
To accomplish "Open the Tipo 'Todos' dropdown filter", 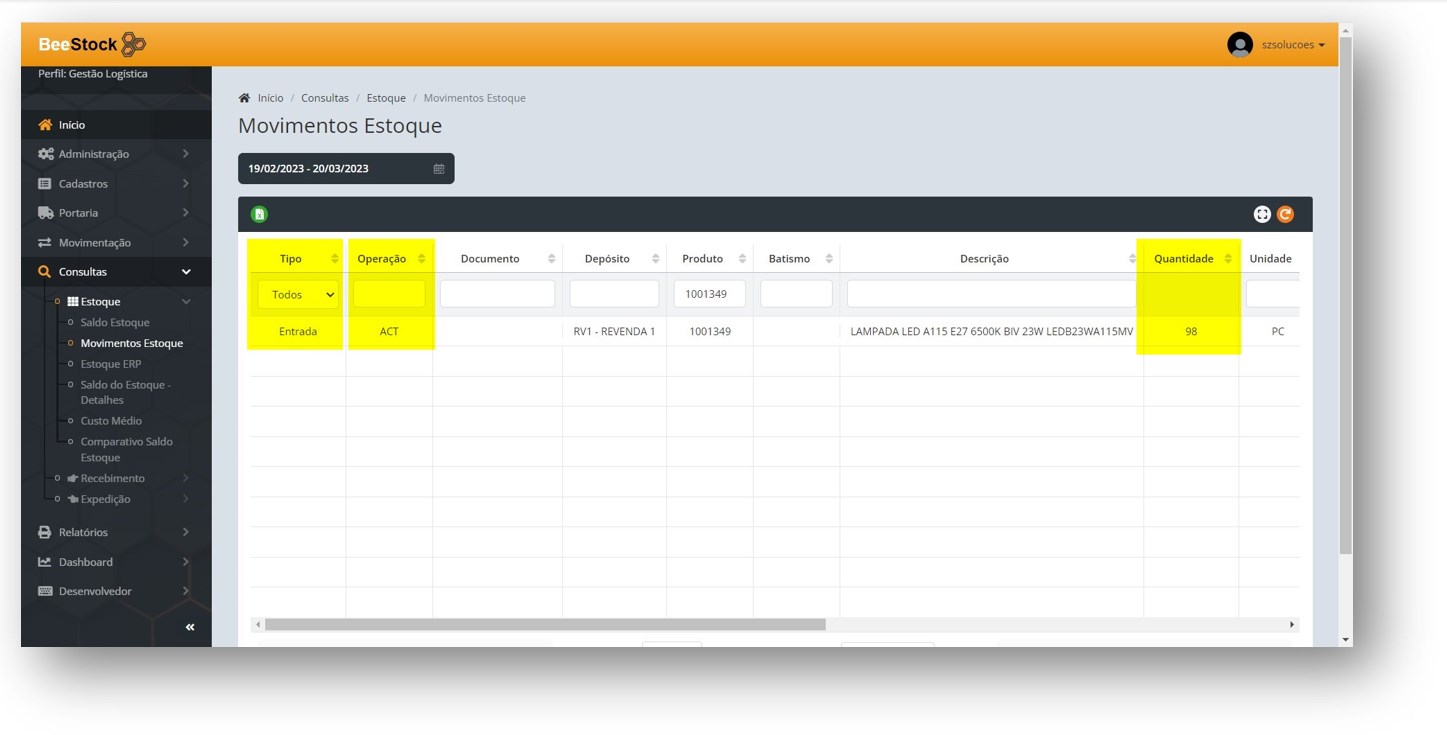I will 298,295.
